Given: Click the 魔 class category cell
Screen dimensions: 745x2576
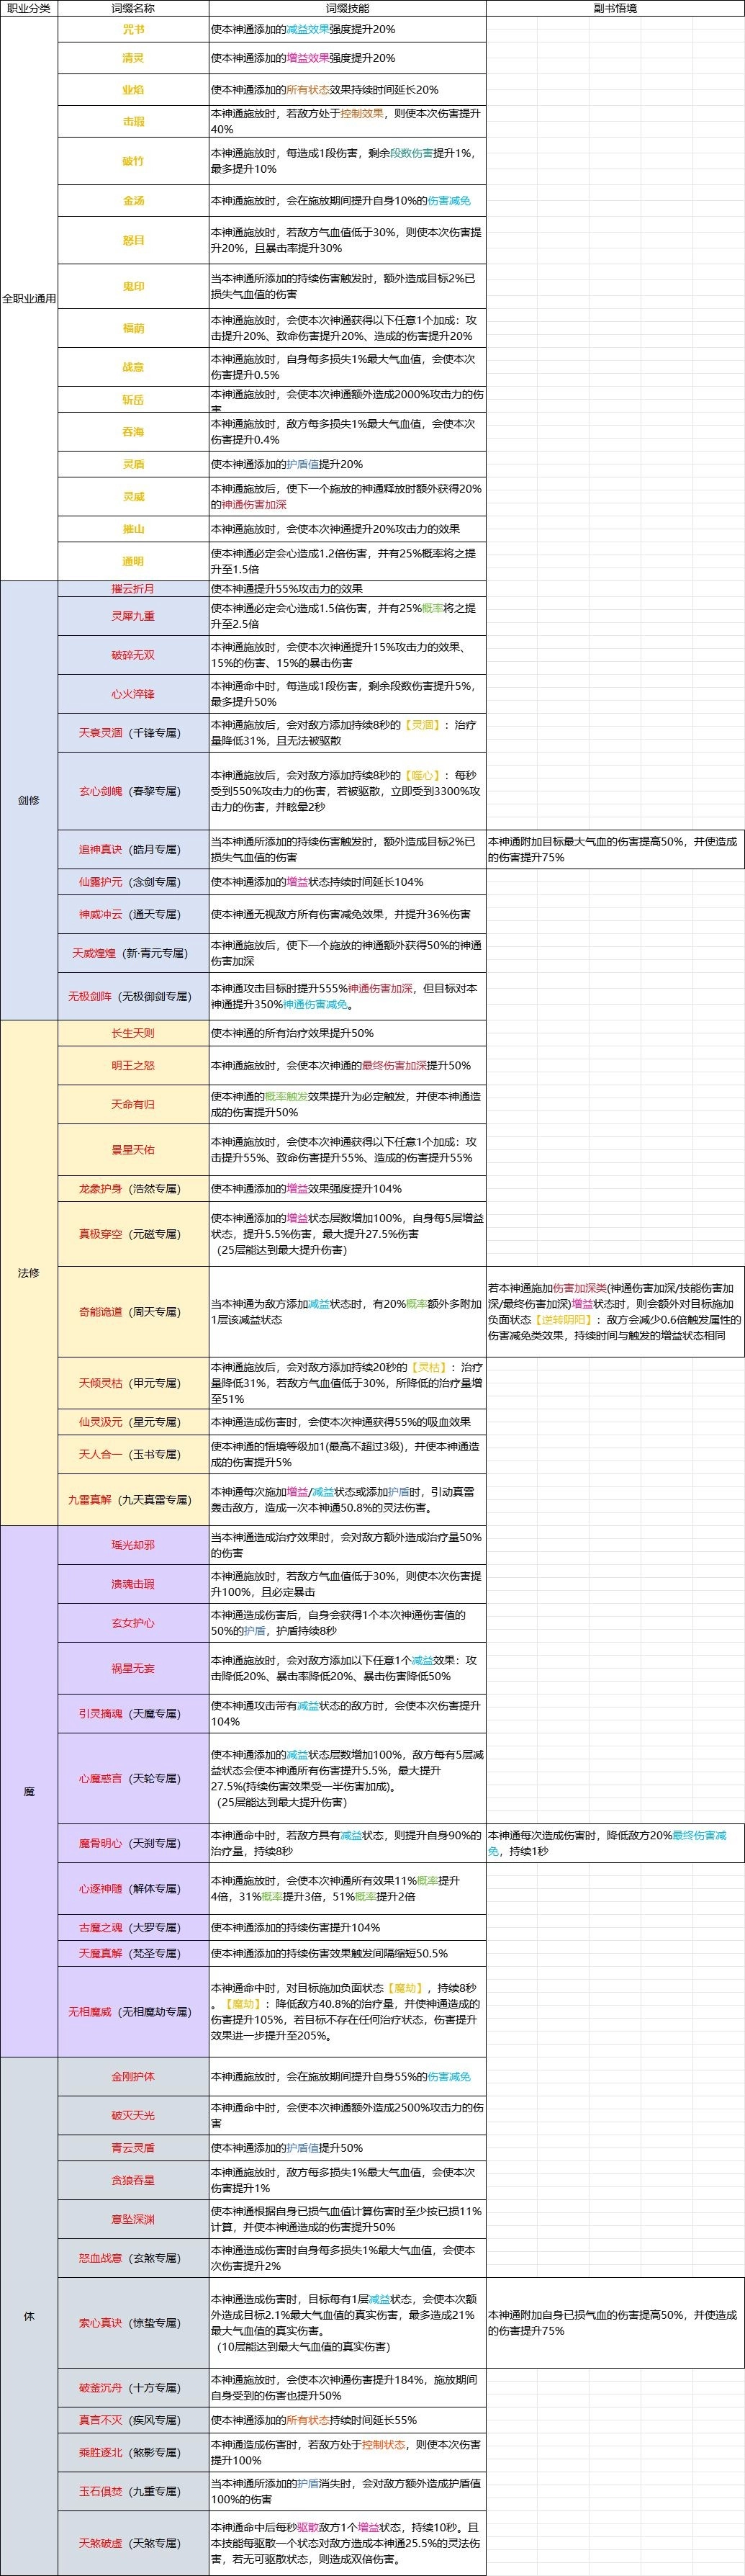Looking at the screenshot, I should coord(29,1791).
